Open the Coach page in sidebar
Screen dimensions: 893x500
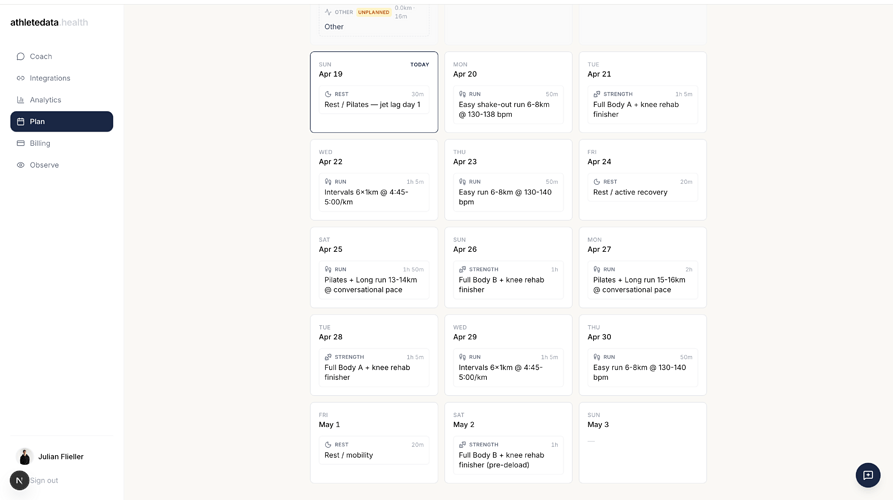click(62, 56)
